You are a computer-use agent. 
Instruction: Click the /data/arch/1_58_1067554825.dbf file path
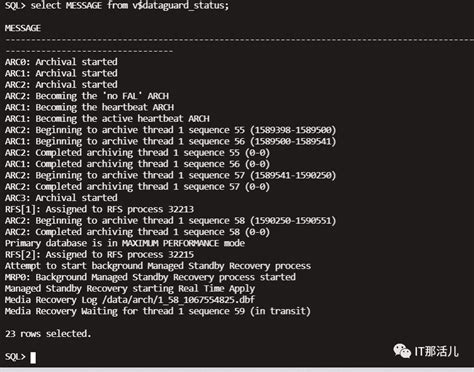[178, 300]
